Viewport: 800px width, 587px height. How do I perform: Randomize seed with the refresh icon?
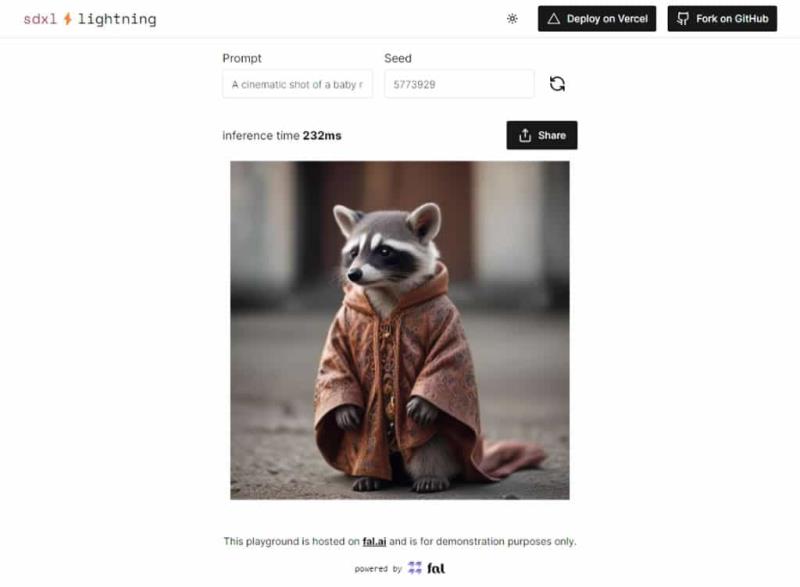point(557,84)
